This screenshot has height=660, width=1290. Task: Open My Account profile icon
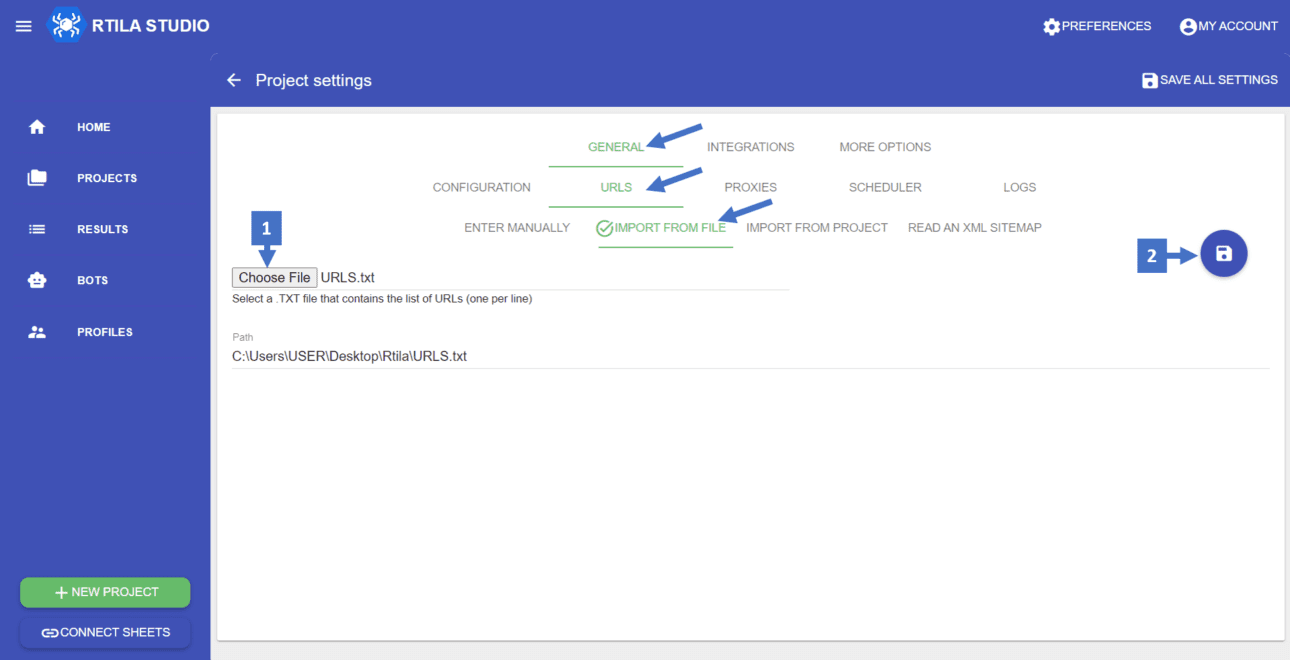click(1188, 27)
